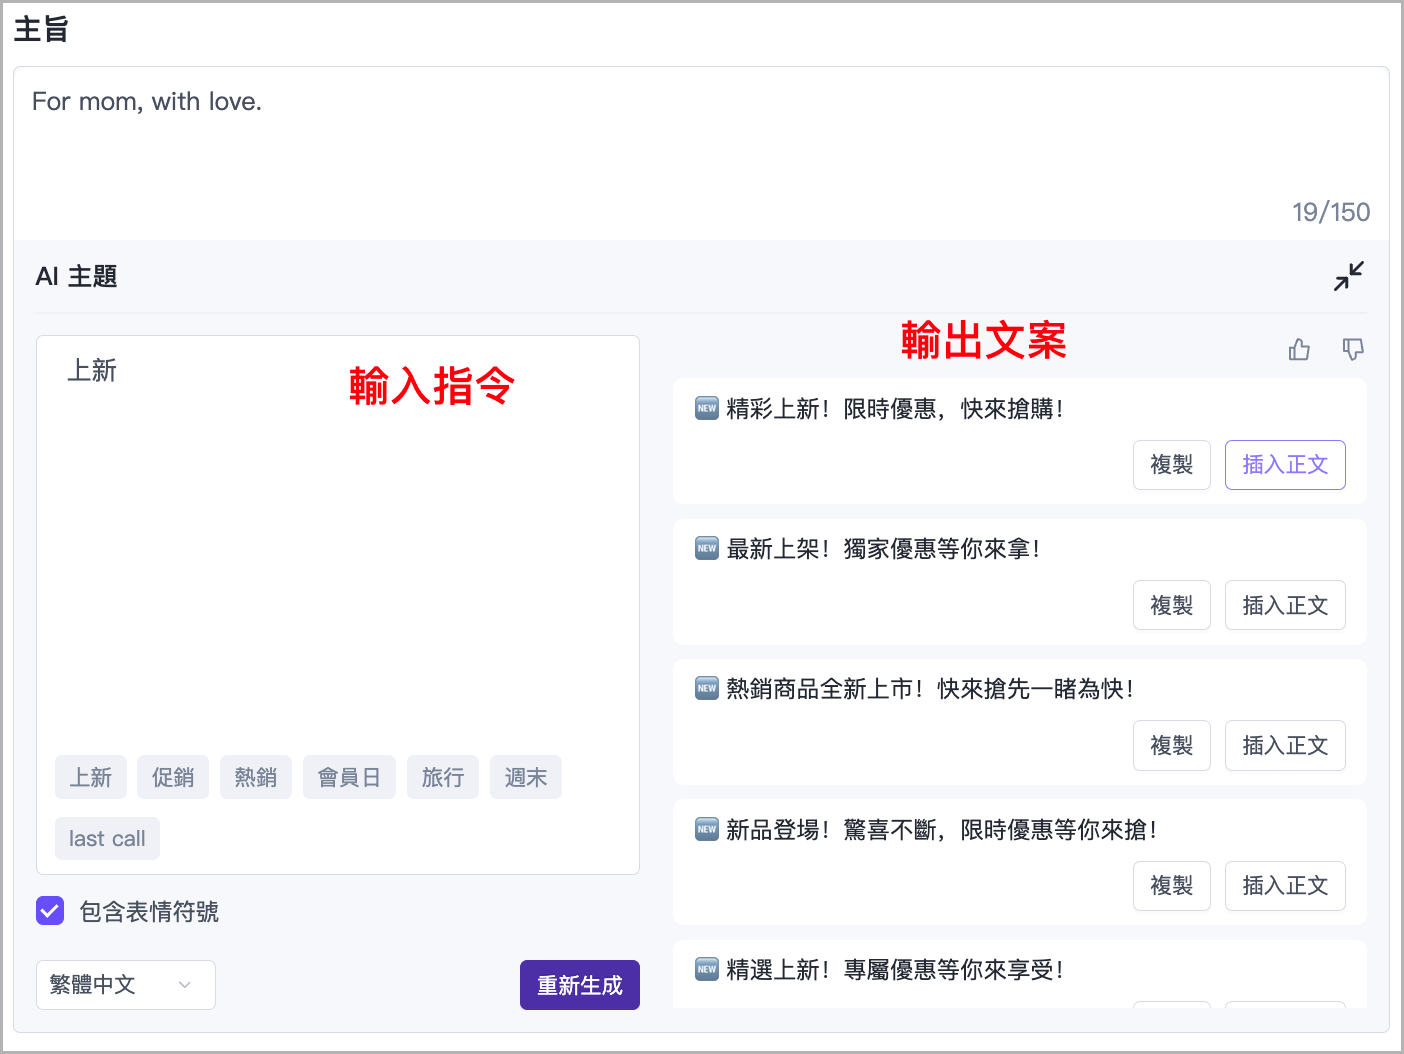
Task: Select the last call keyword tag
Action: (x=107, y=839)
